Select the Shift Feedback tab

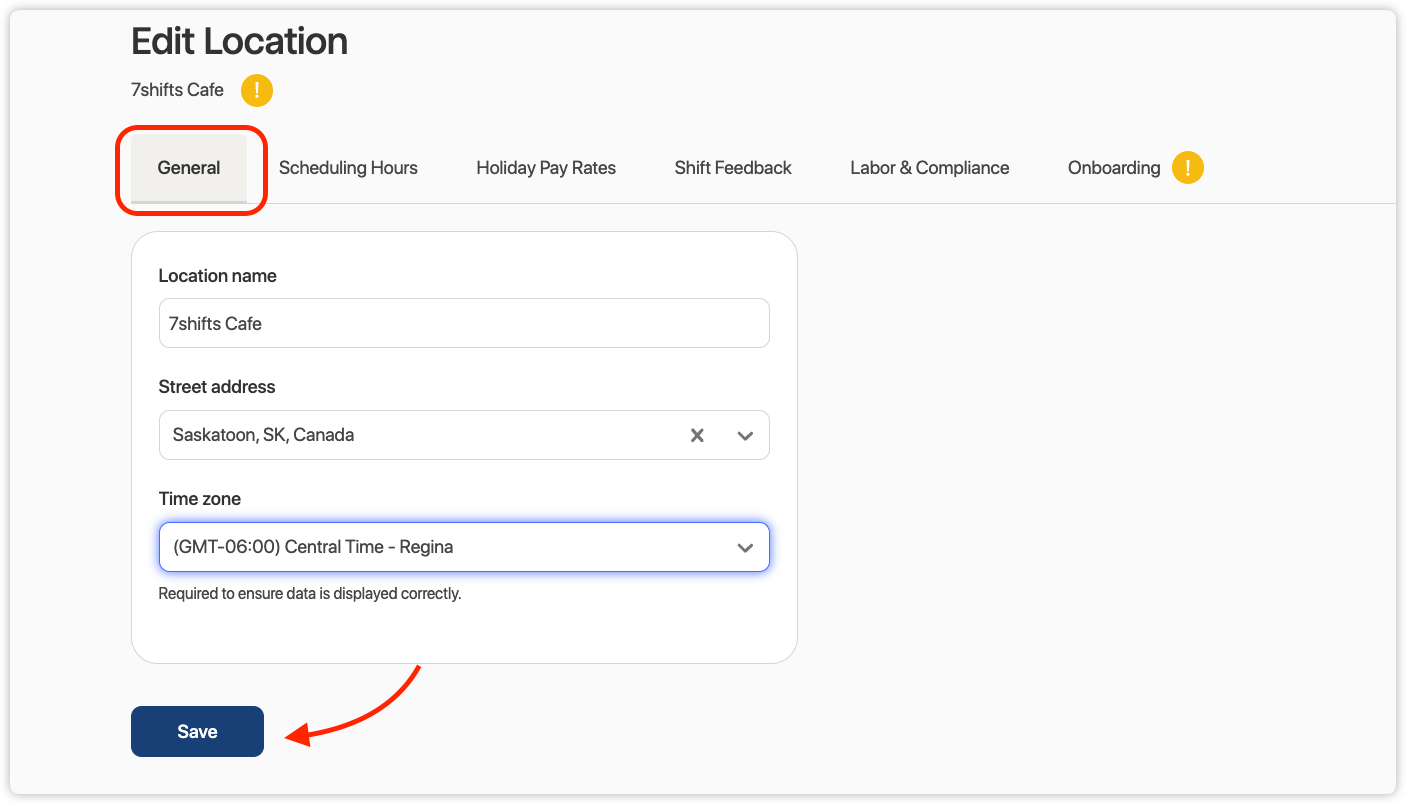point(732,167)
